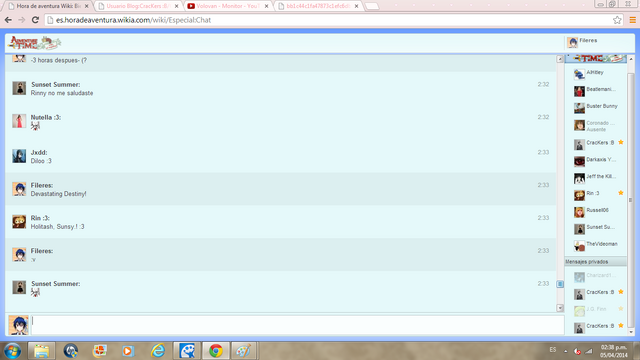Click Jxdd's avatar in chat
Image resolution: width=640 pixels, height=360 pixels.
click(19, 156)
